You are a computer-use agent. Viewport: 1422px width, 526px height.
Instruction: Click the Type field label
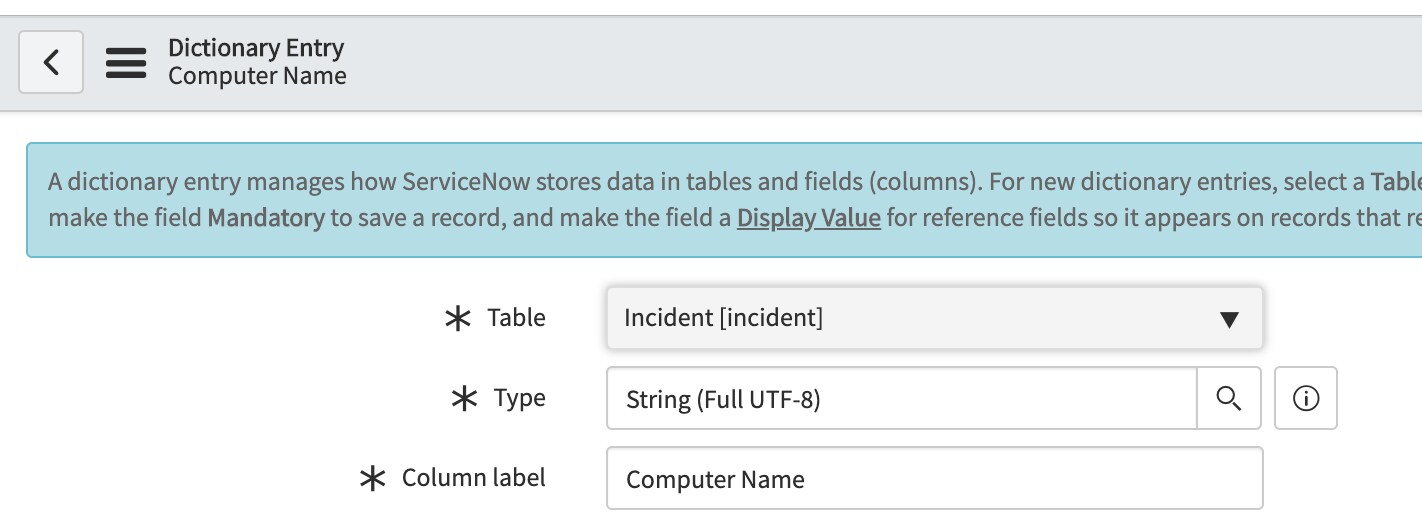point(519,398)
